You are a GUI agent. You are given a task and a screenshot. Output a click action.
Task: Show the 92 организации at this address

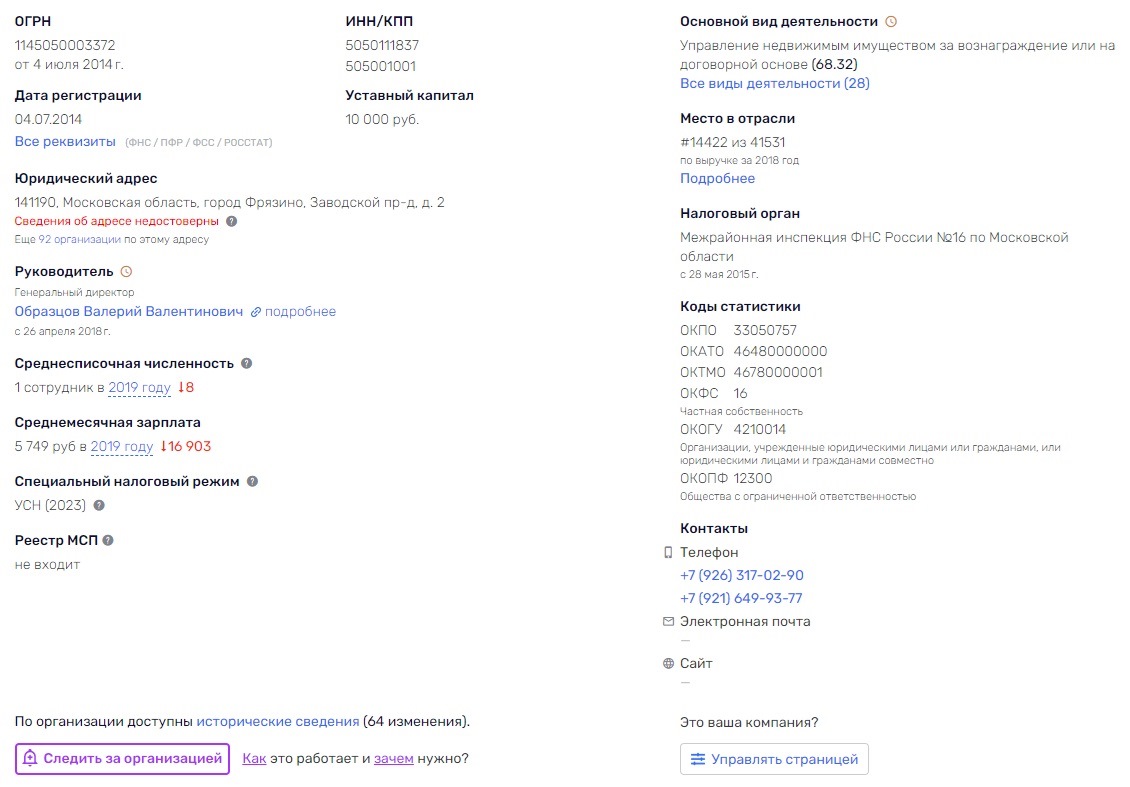79,239
